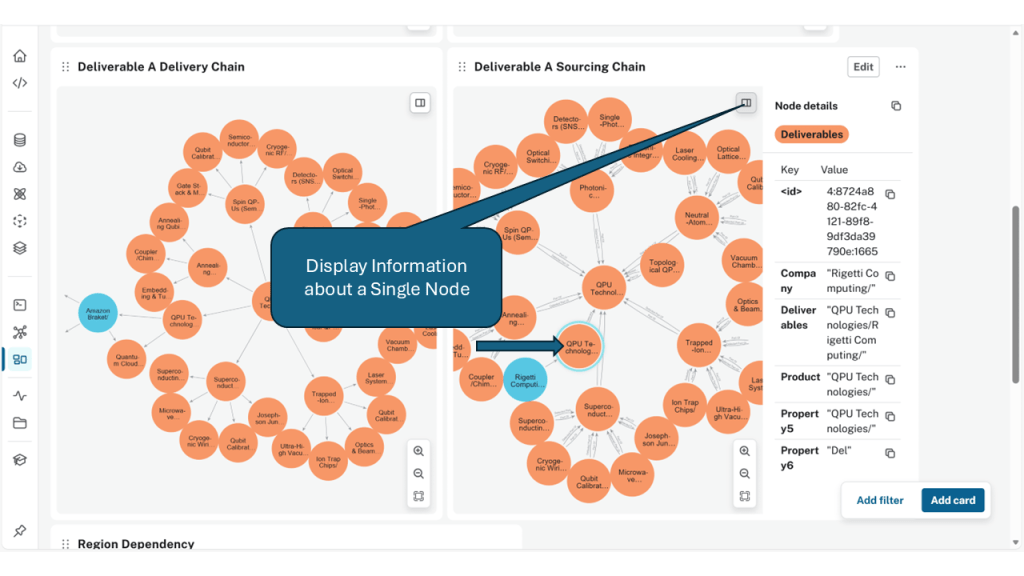Screen dimensions: 1024x576
Task: Click the Delivery Chain card drag handle
Action: [66, 67]
